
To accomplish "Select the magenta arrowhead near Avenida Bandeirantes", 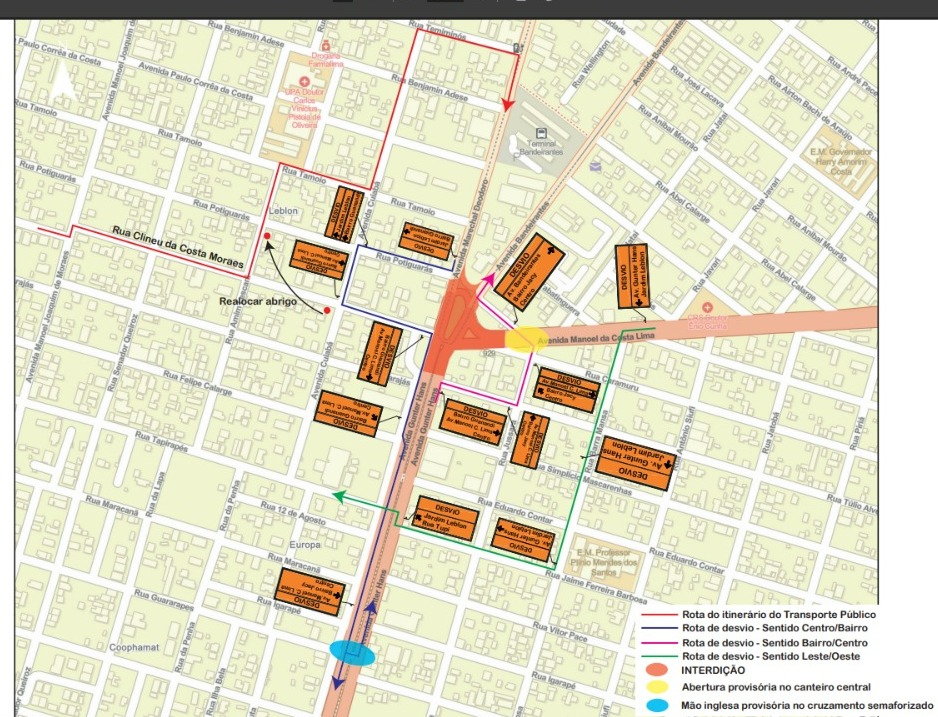I will (x=489, y=278).
